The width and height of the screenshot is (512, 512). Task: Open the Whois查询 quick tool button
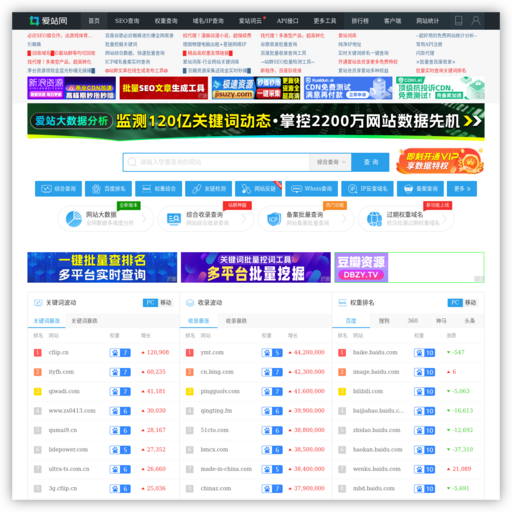pos(311,189)
